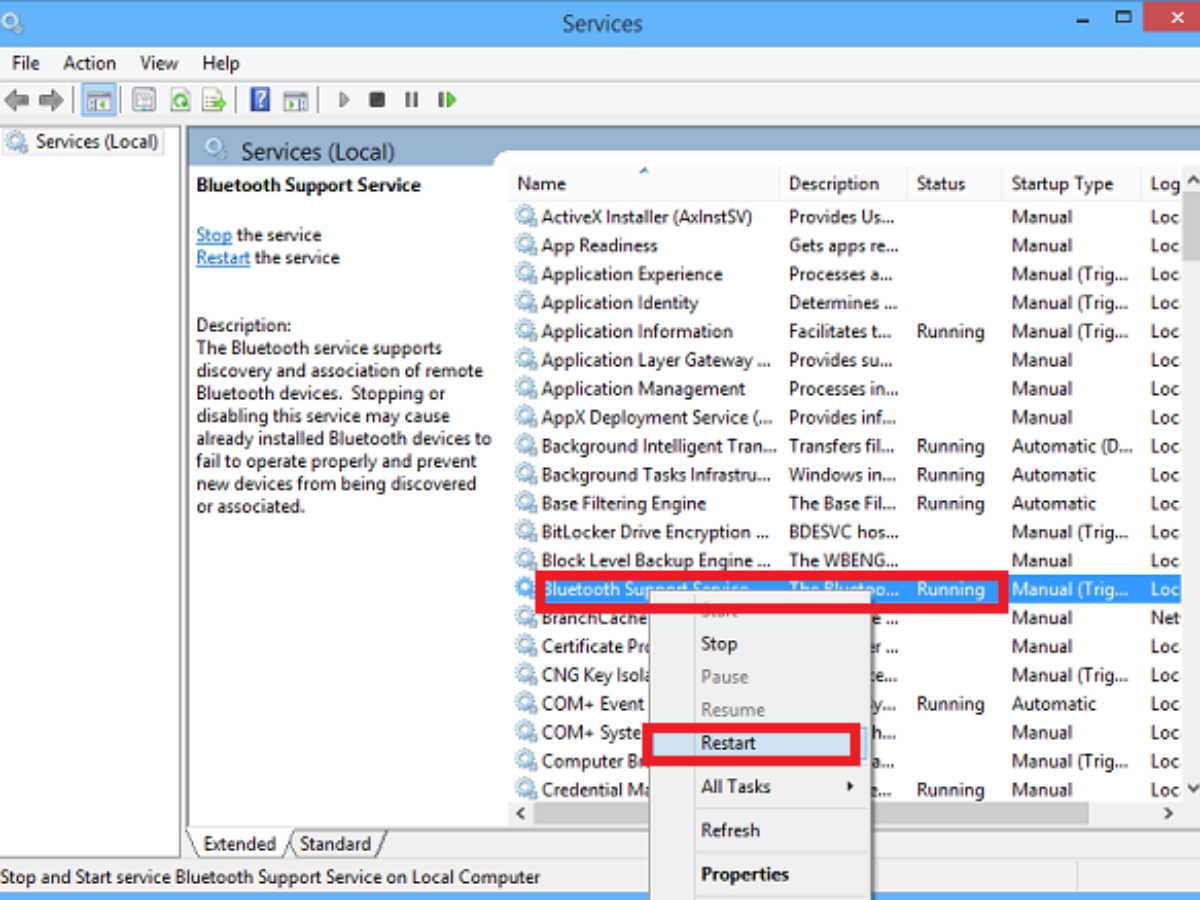Screen dimensions: 1200x900
Task: Select the Base Filtering Engine row
Action: 847,503
